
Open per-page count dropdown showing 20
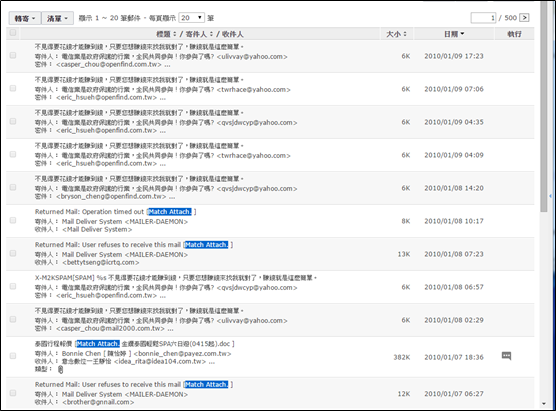pos(191,18)
